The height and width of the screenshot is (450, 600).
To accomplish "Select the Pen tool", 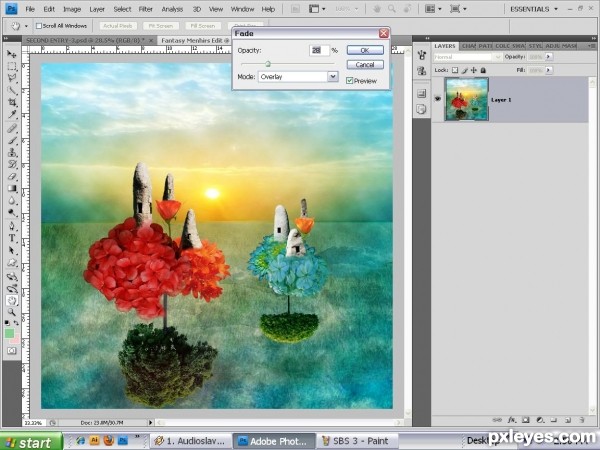I will tap(12, 226).
